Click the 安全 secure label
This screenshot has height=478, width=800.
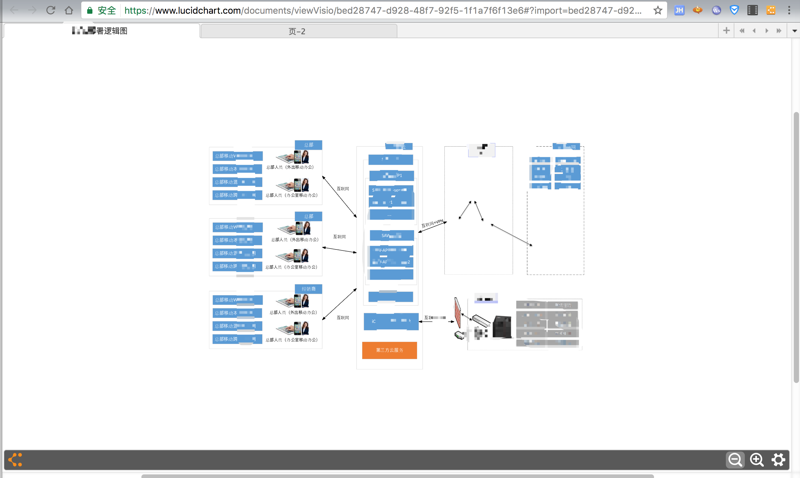[x=107, y=10]
